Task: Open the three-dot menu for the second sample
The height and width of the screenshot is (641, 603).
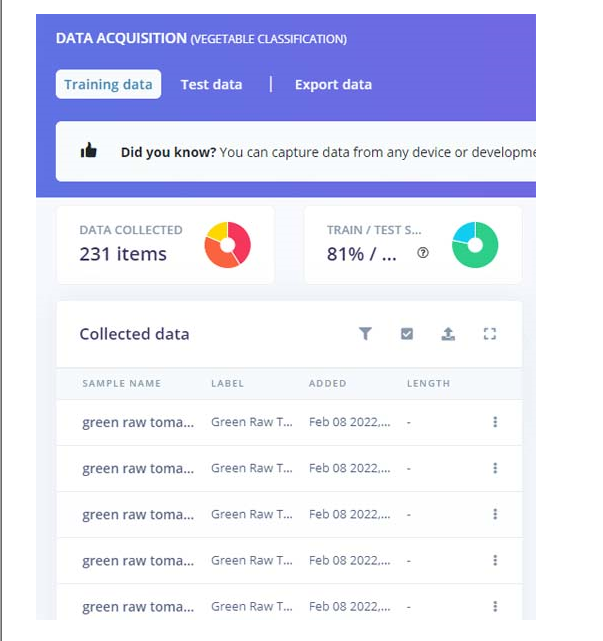Action: click(495, 469)
